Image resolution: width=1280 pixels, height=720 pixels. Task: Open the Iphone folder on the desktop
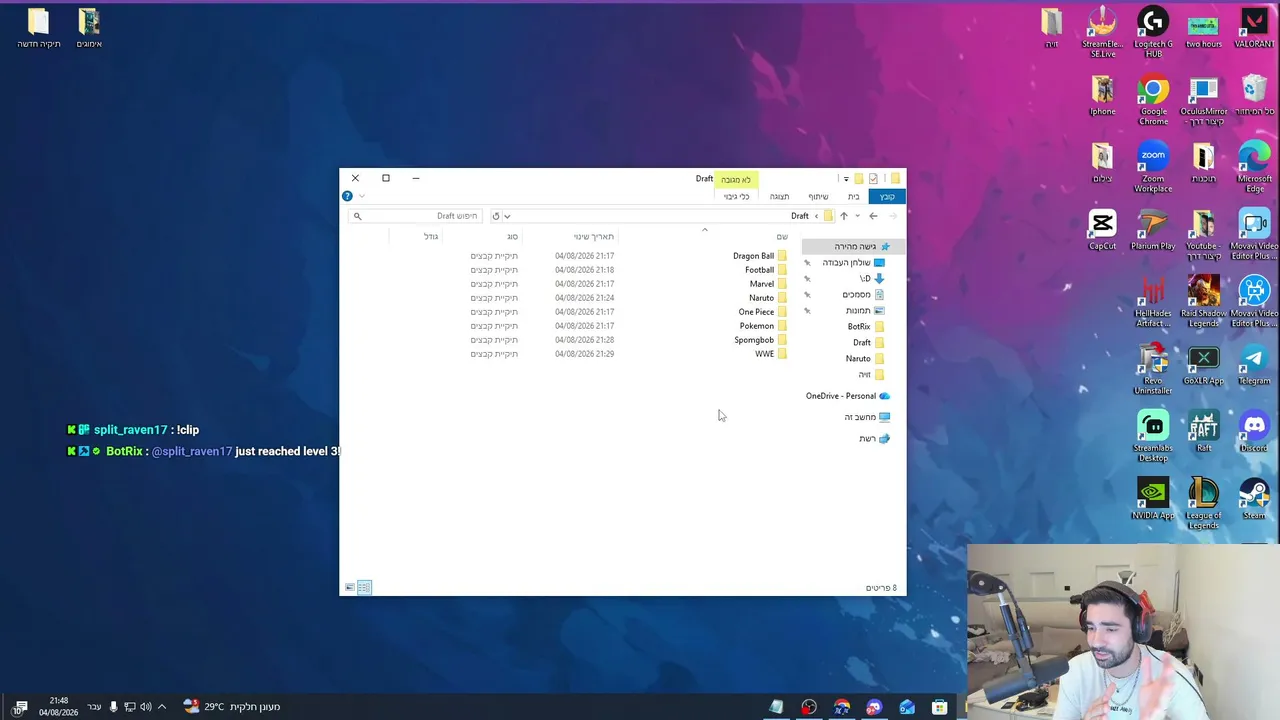click(1102, 96)
